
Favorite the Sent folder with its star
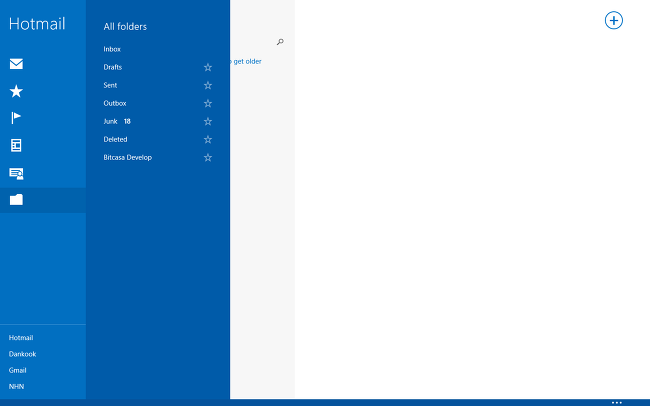click(x=208, y=85)
